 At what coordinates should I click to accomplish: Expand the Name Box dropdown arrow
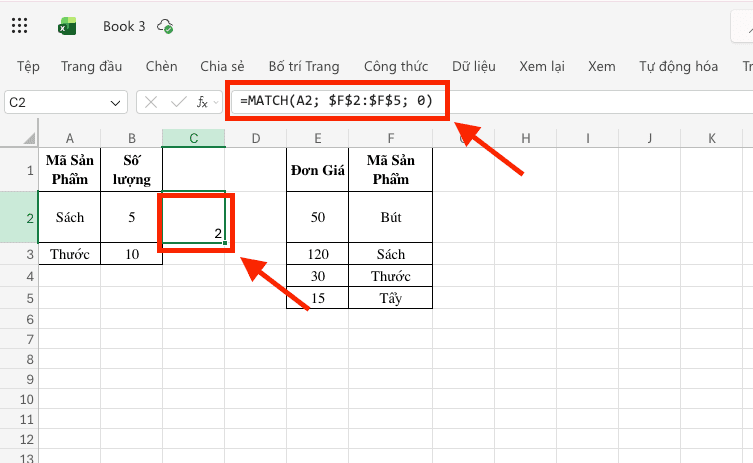tap(115, 103)
